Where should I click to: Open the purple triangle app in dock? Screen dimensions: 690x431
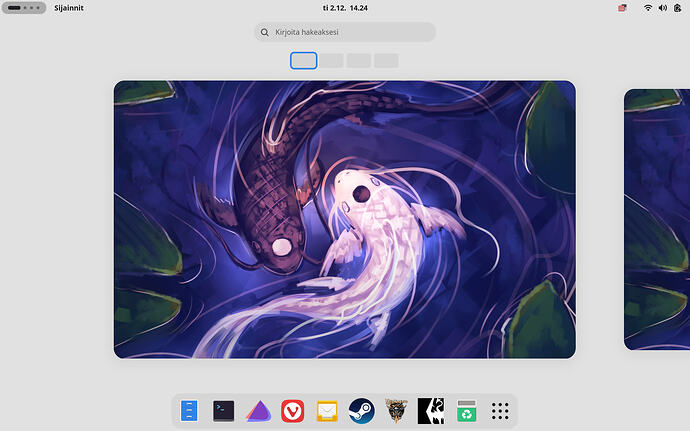[x=258, y=411]
